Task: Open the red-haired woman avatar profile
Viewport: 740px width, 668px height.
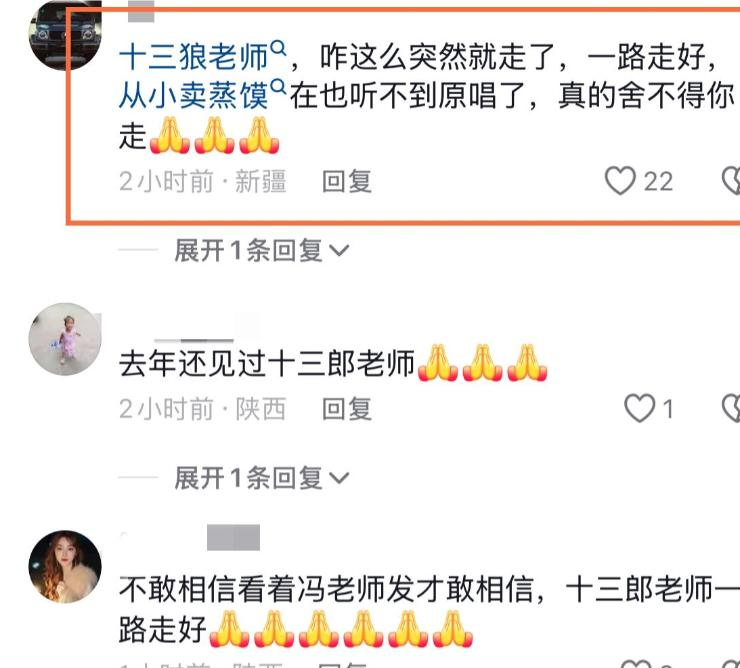Action: 65,567
